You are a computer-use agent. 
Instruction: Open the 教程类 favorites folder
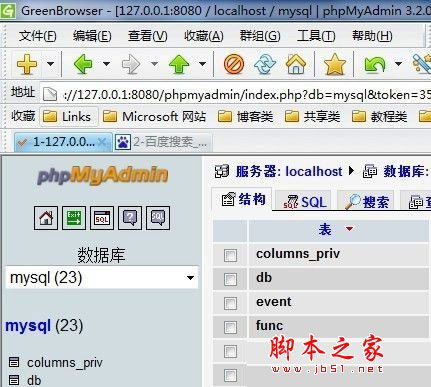[x=379, y=116]
